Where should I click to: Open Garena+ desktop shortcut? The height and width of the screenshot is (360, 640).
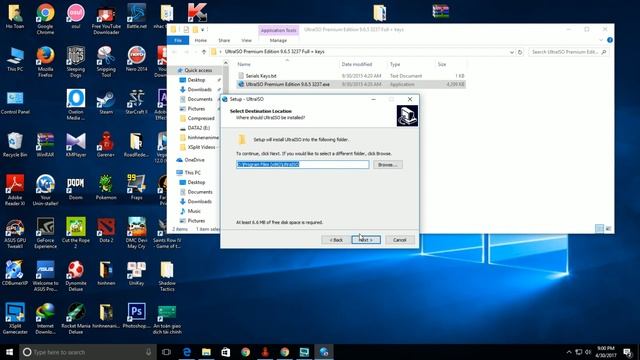(106, 145)
